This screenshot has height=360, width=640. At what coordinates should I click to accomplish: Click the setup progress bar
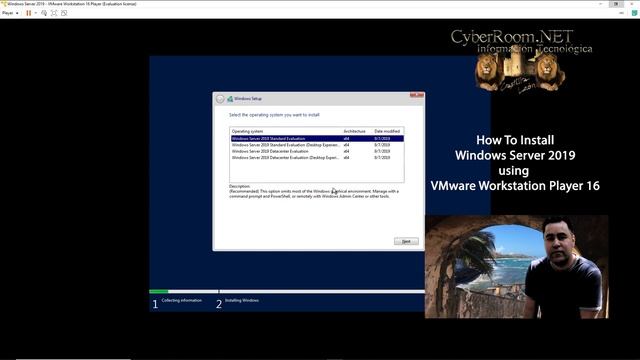[x=287, y=291]
